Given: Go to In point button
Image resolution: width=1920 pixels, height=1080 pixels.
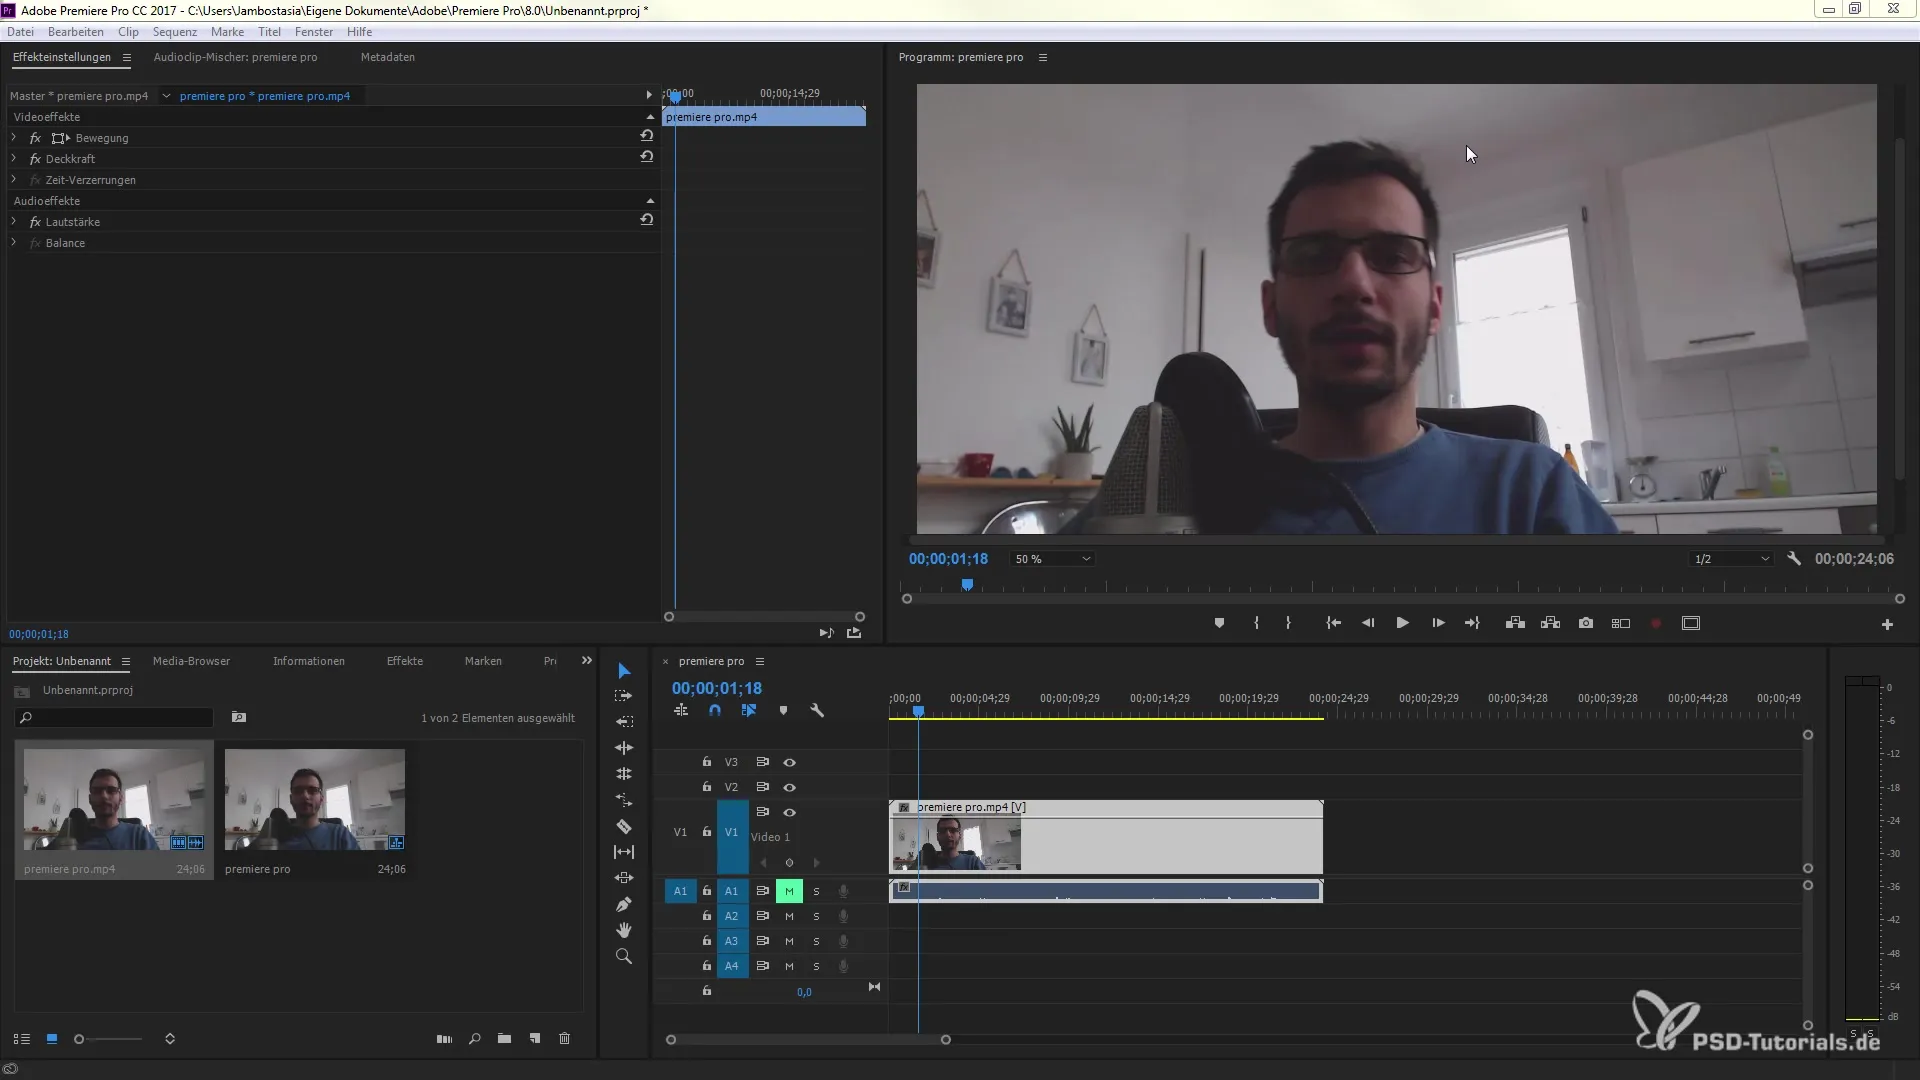Looking at the screenshot, I should click(1333, 623).
